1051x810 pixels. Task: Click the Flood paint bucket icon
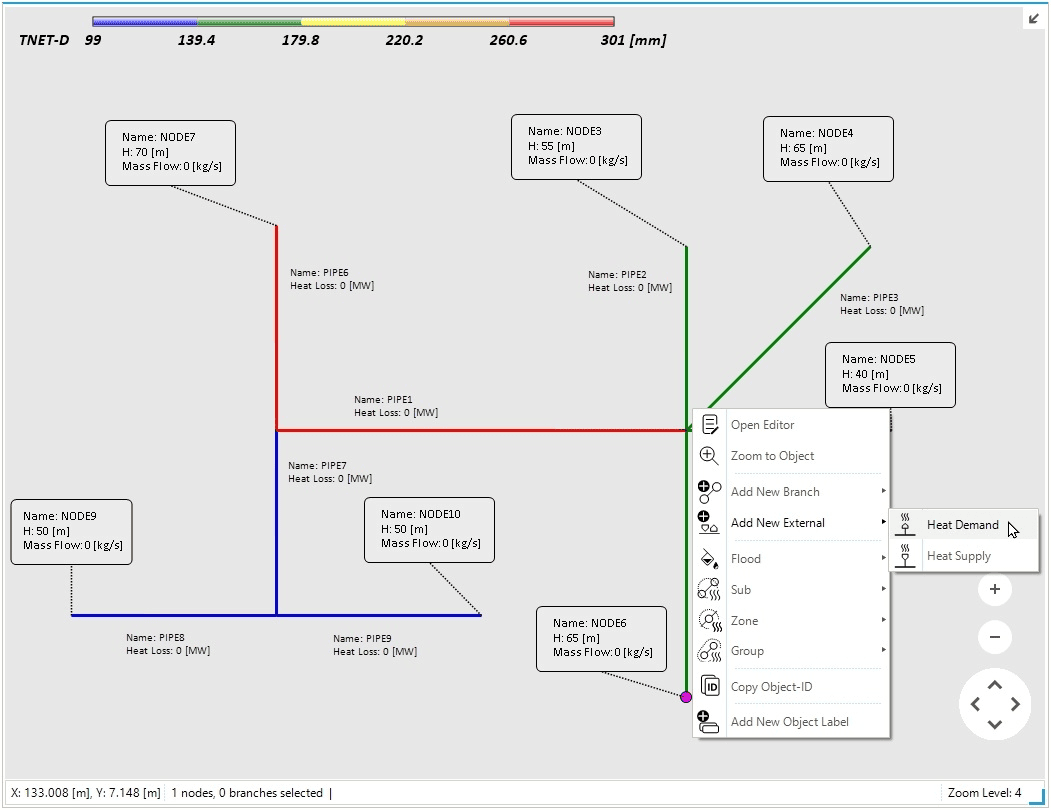709,559
